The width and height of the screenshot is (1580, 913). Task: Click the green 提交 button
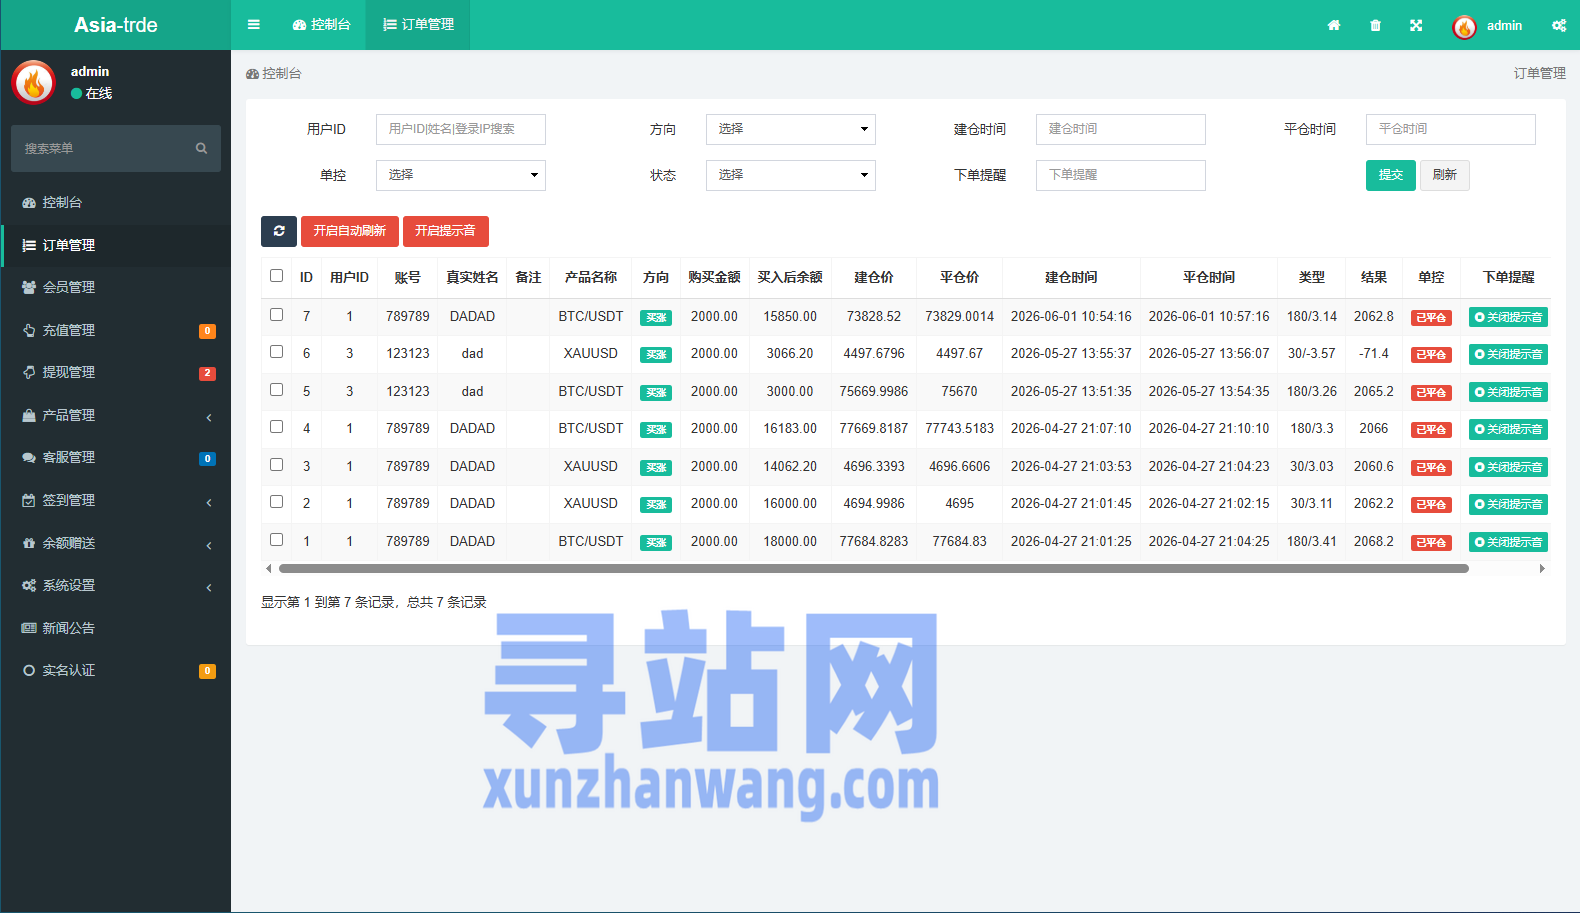1391,175
